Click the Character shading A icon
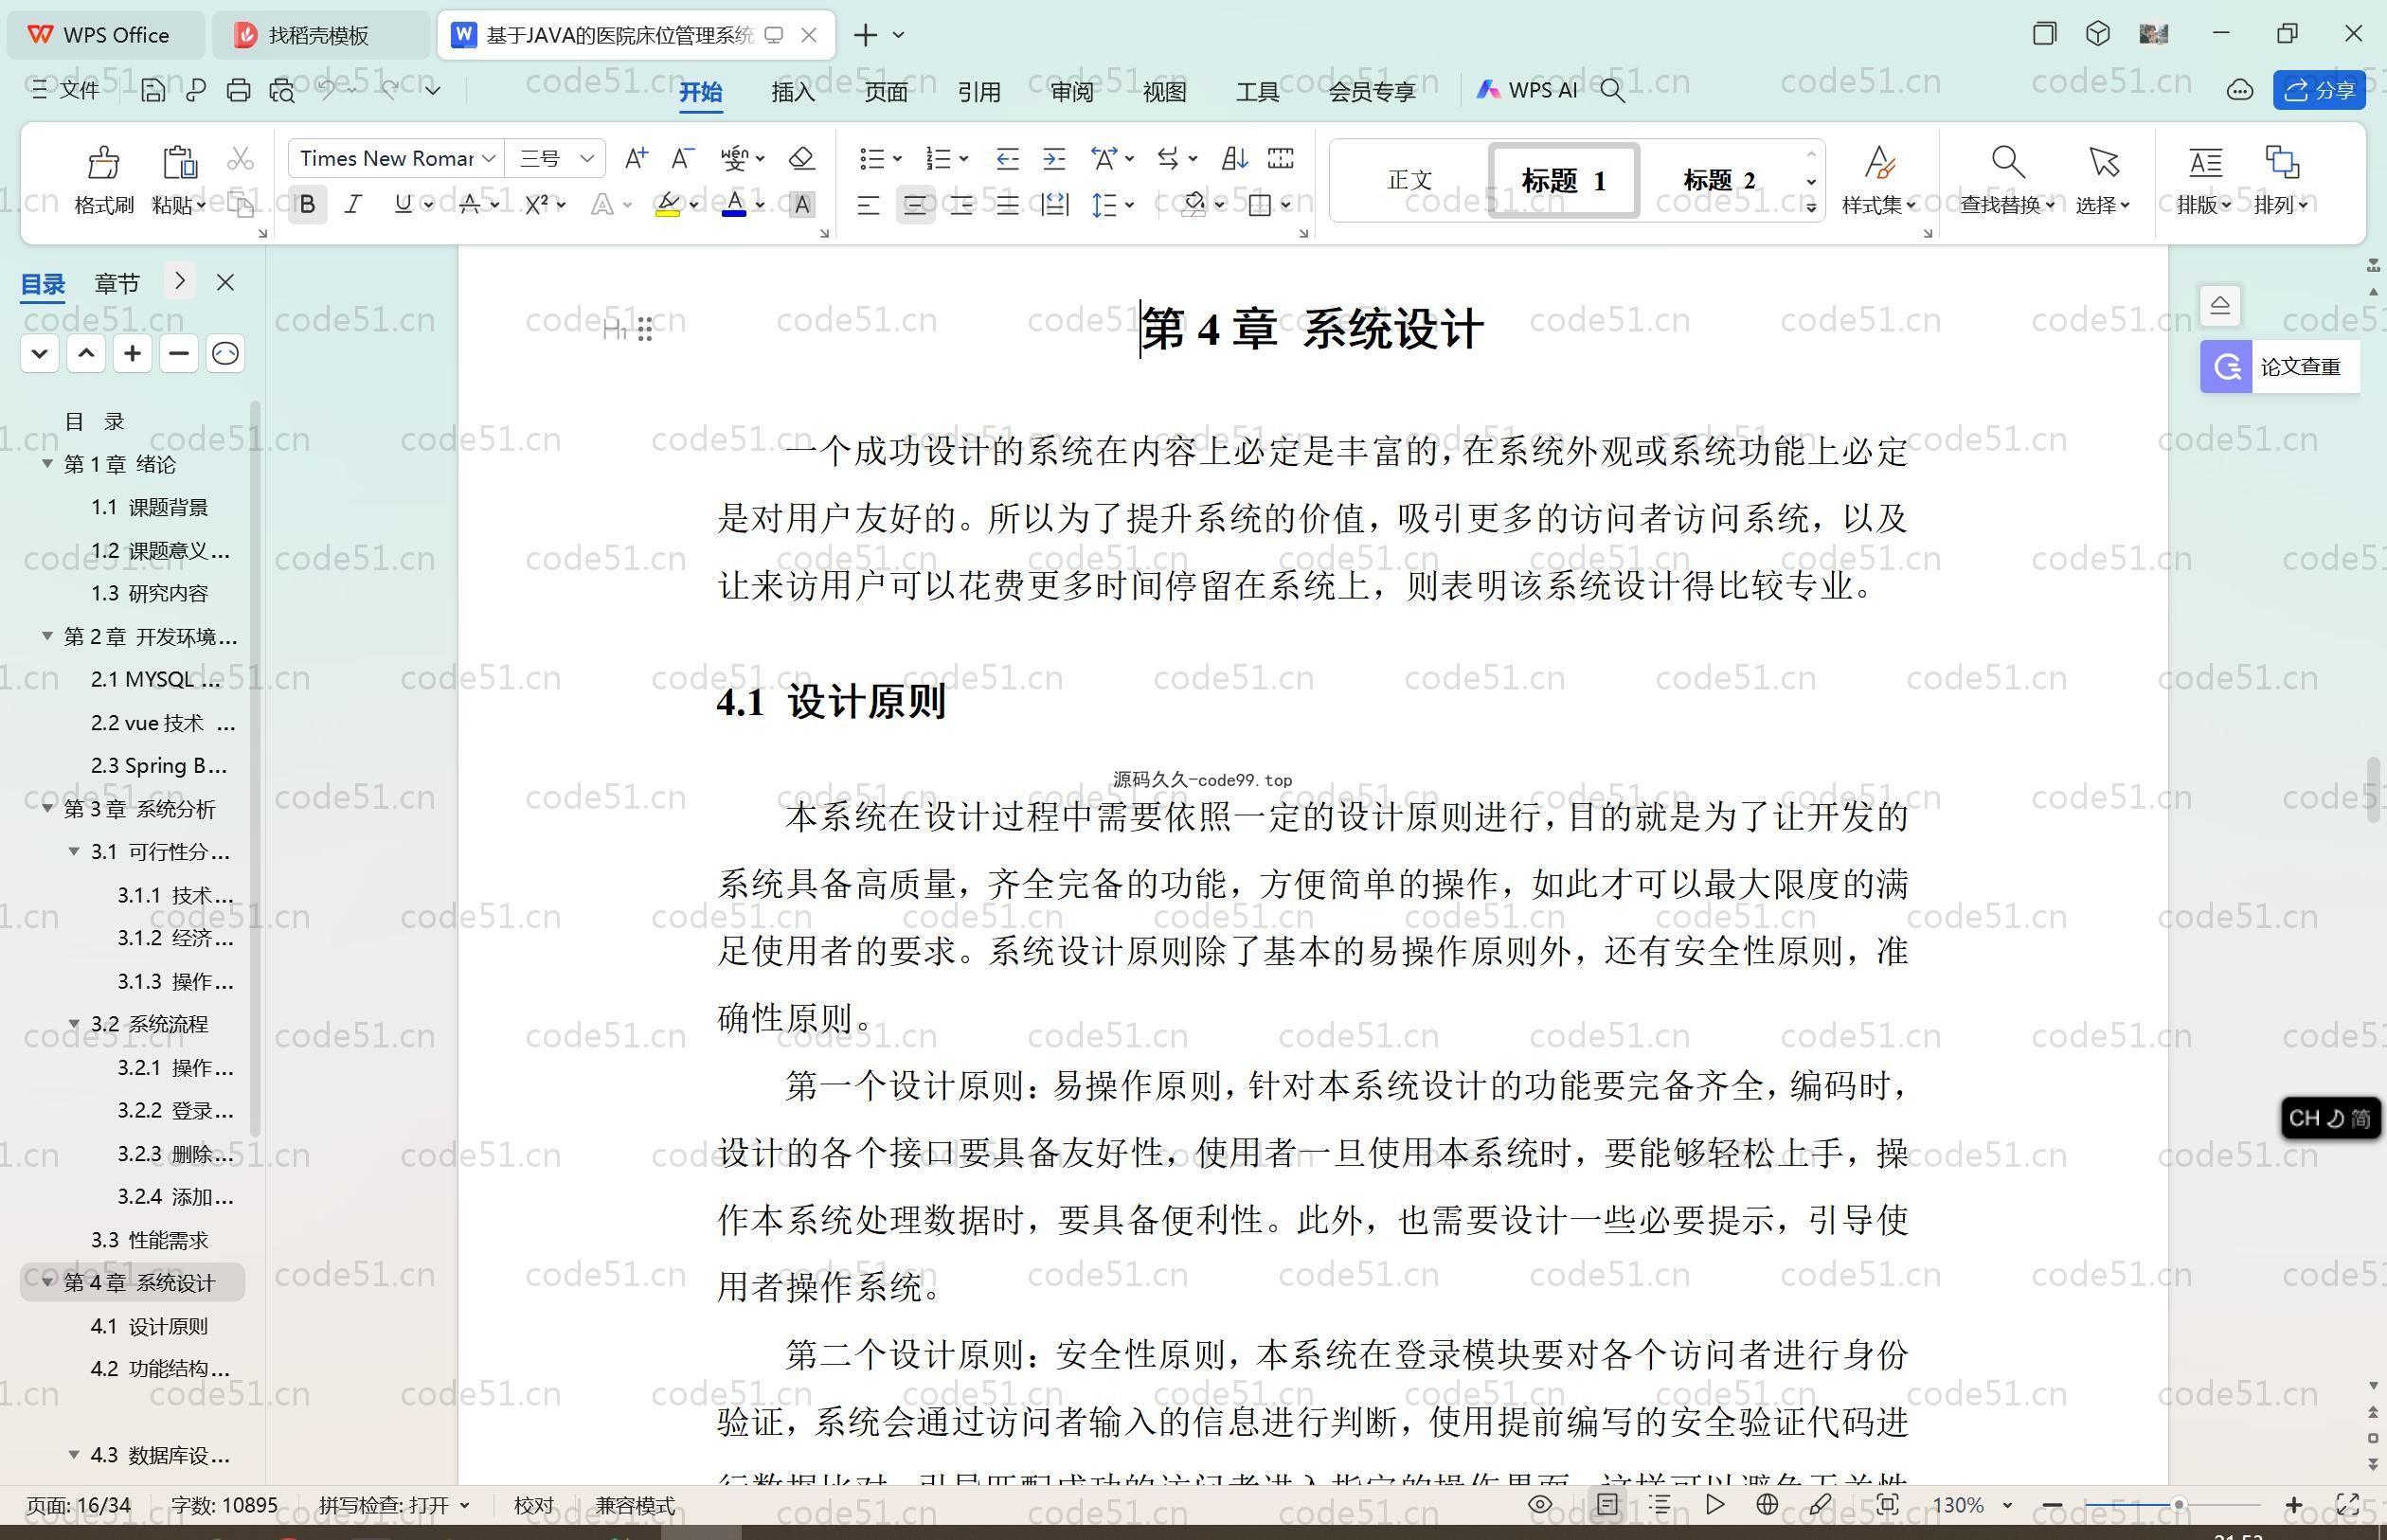 pyautogui.click(x=801, y=205)
